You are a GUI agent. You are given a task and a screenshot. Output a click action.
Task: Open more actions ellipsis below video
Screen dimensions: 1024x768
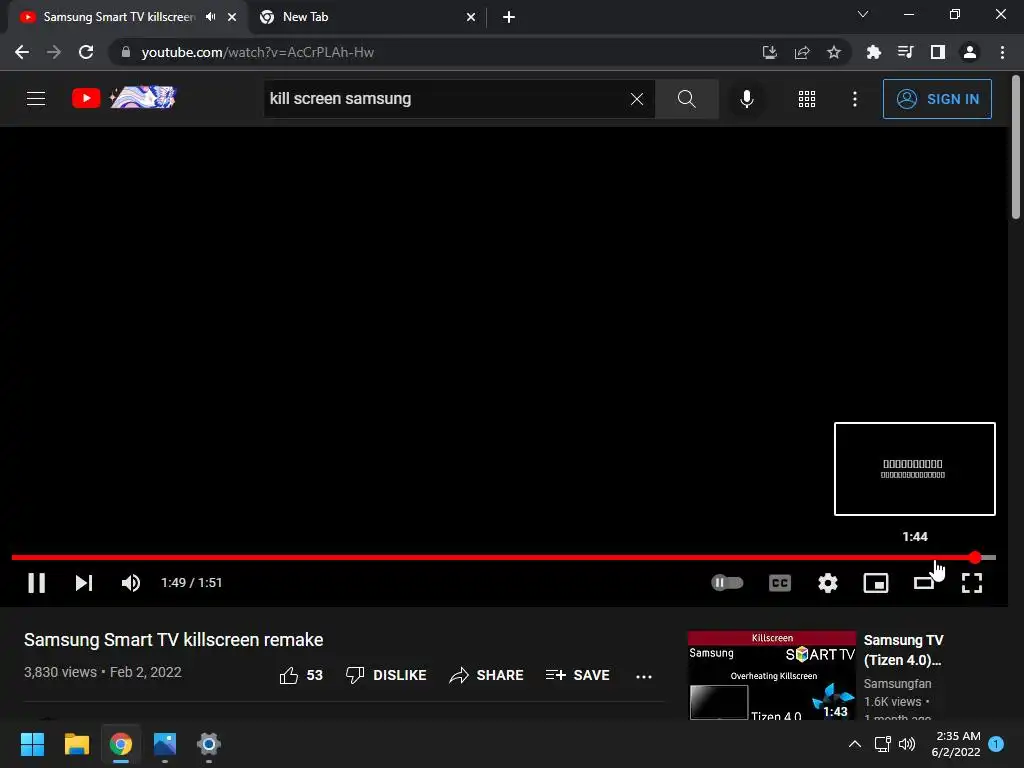tap(644, 677)
